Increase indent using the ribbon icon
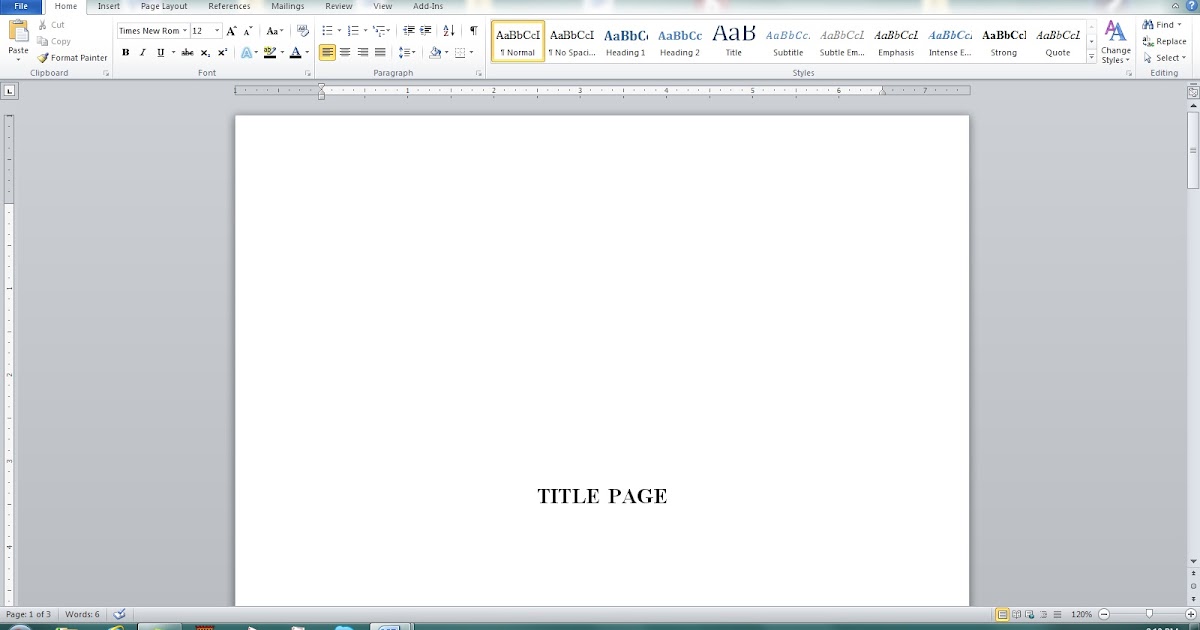Image resolution: width=1200 pixels, height=630 pixels. click(424, 30)
